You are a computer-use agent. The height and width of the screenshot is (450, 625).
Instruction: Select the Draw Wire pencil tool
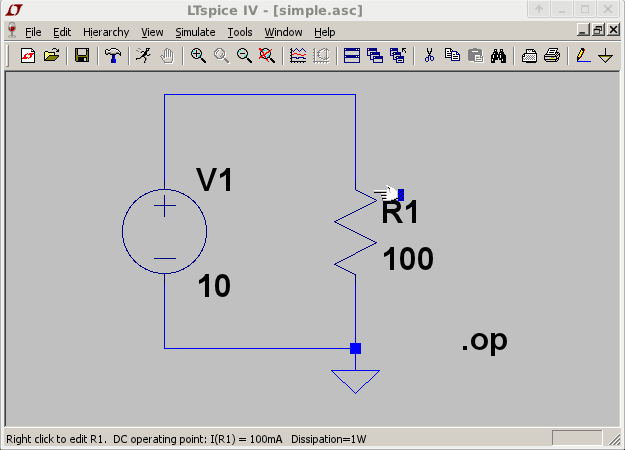[x=583, y=55]
